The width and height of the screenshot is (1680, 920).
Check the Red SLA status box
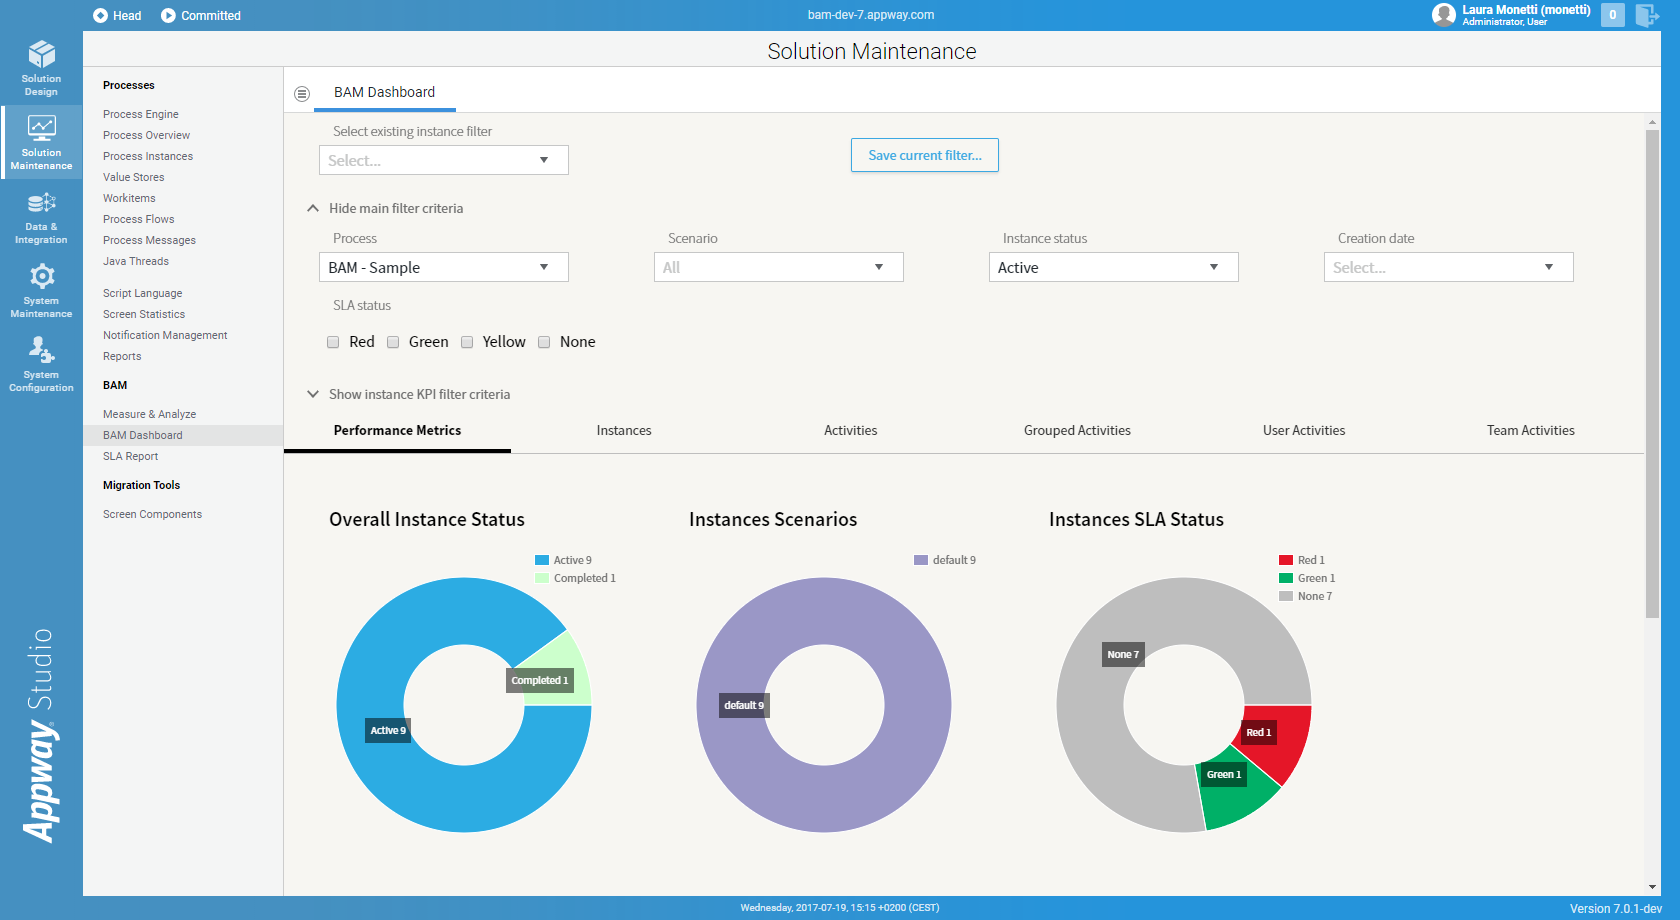(333, 342)
